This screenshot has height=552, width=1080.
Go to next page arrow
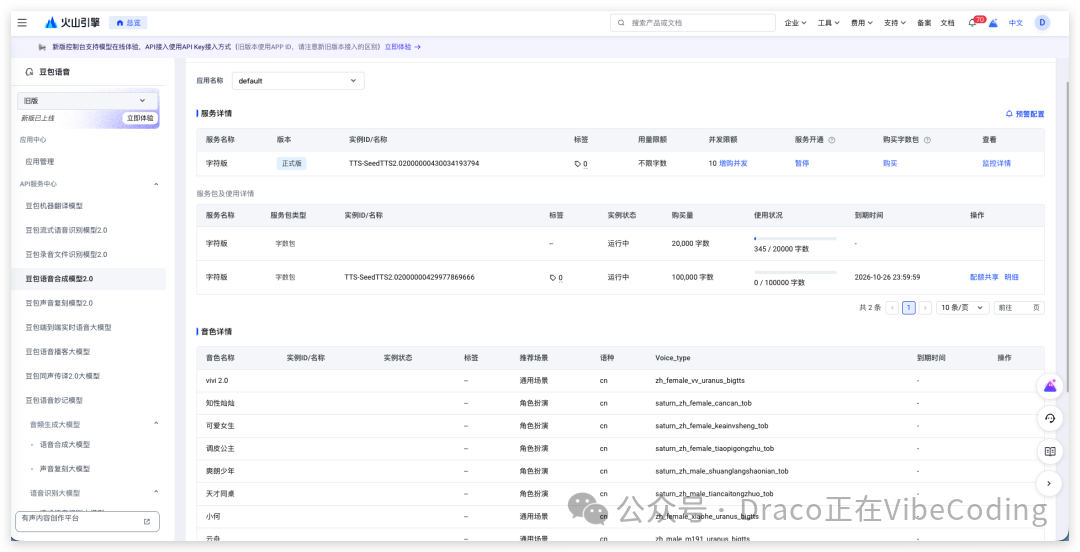925,308
